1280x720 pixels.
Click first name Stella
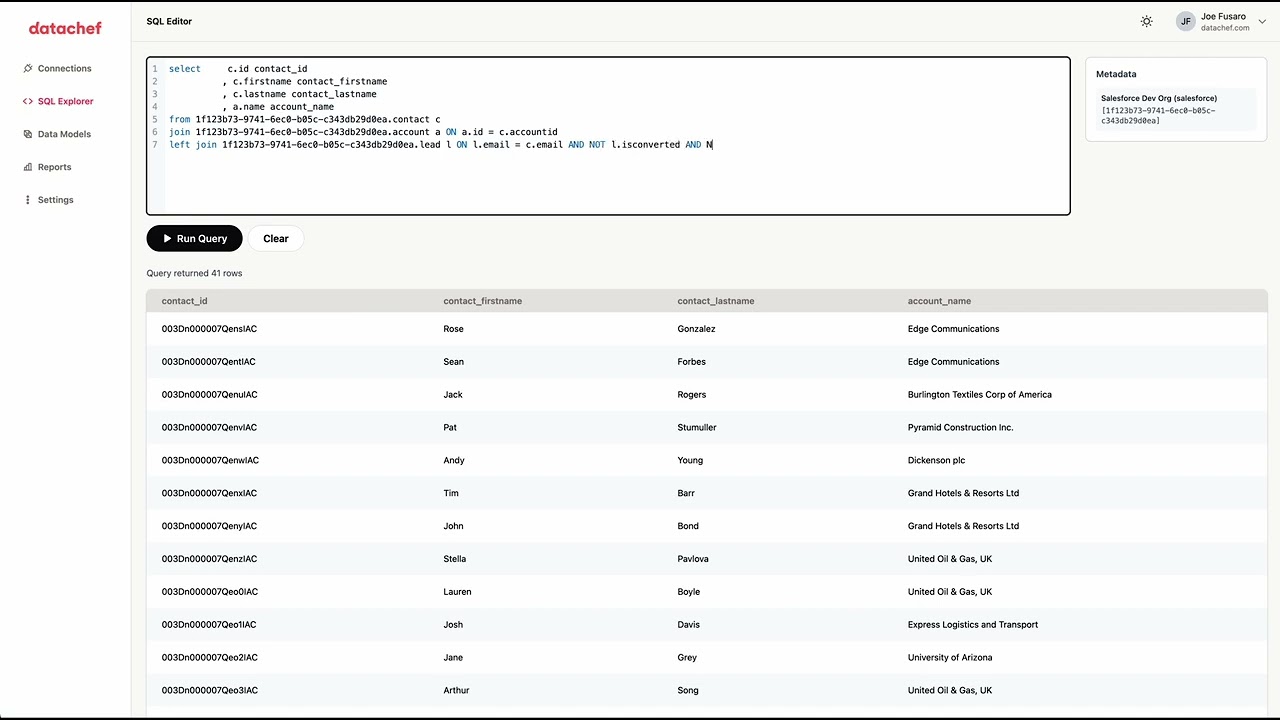pos(455,559)
